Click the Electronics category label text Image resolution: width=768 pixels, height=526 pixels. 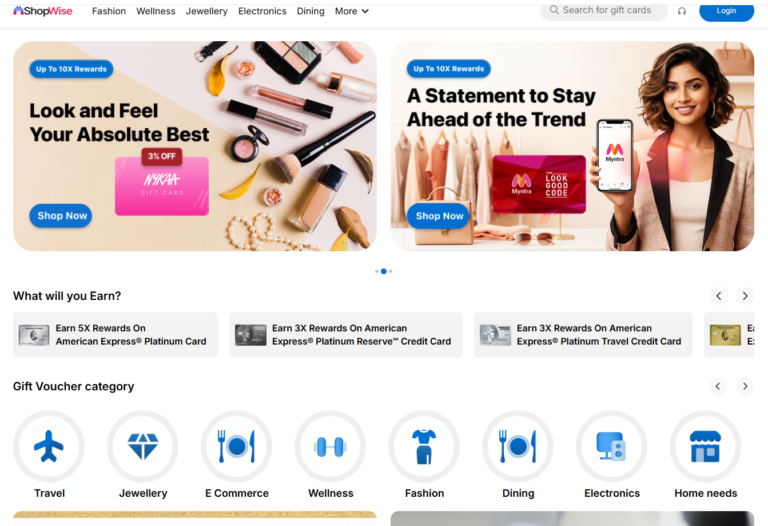[x=612, y=493]
